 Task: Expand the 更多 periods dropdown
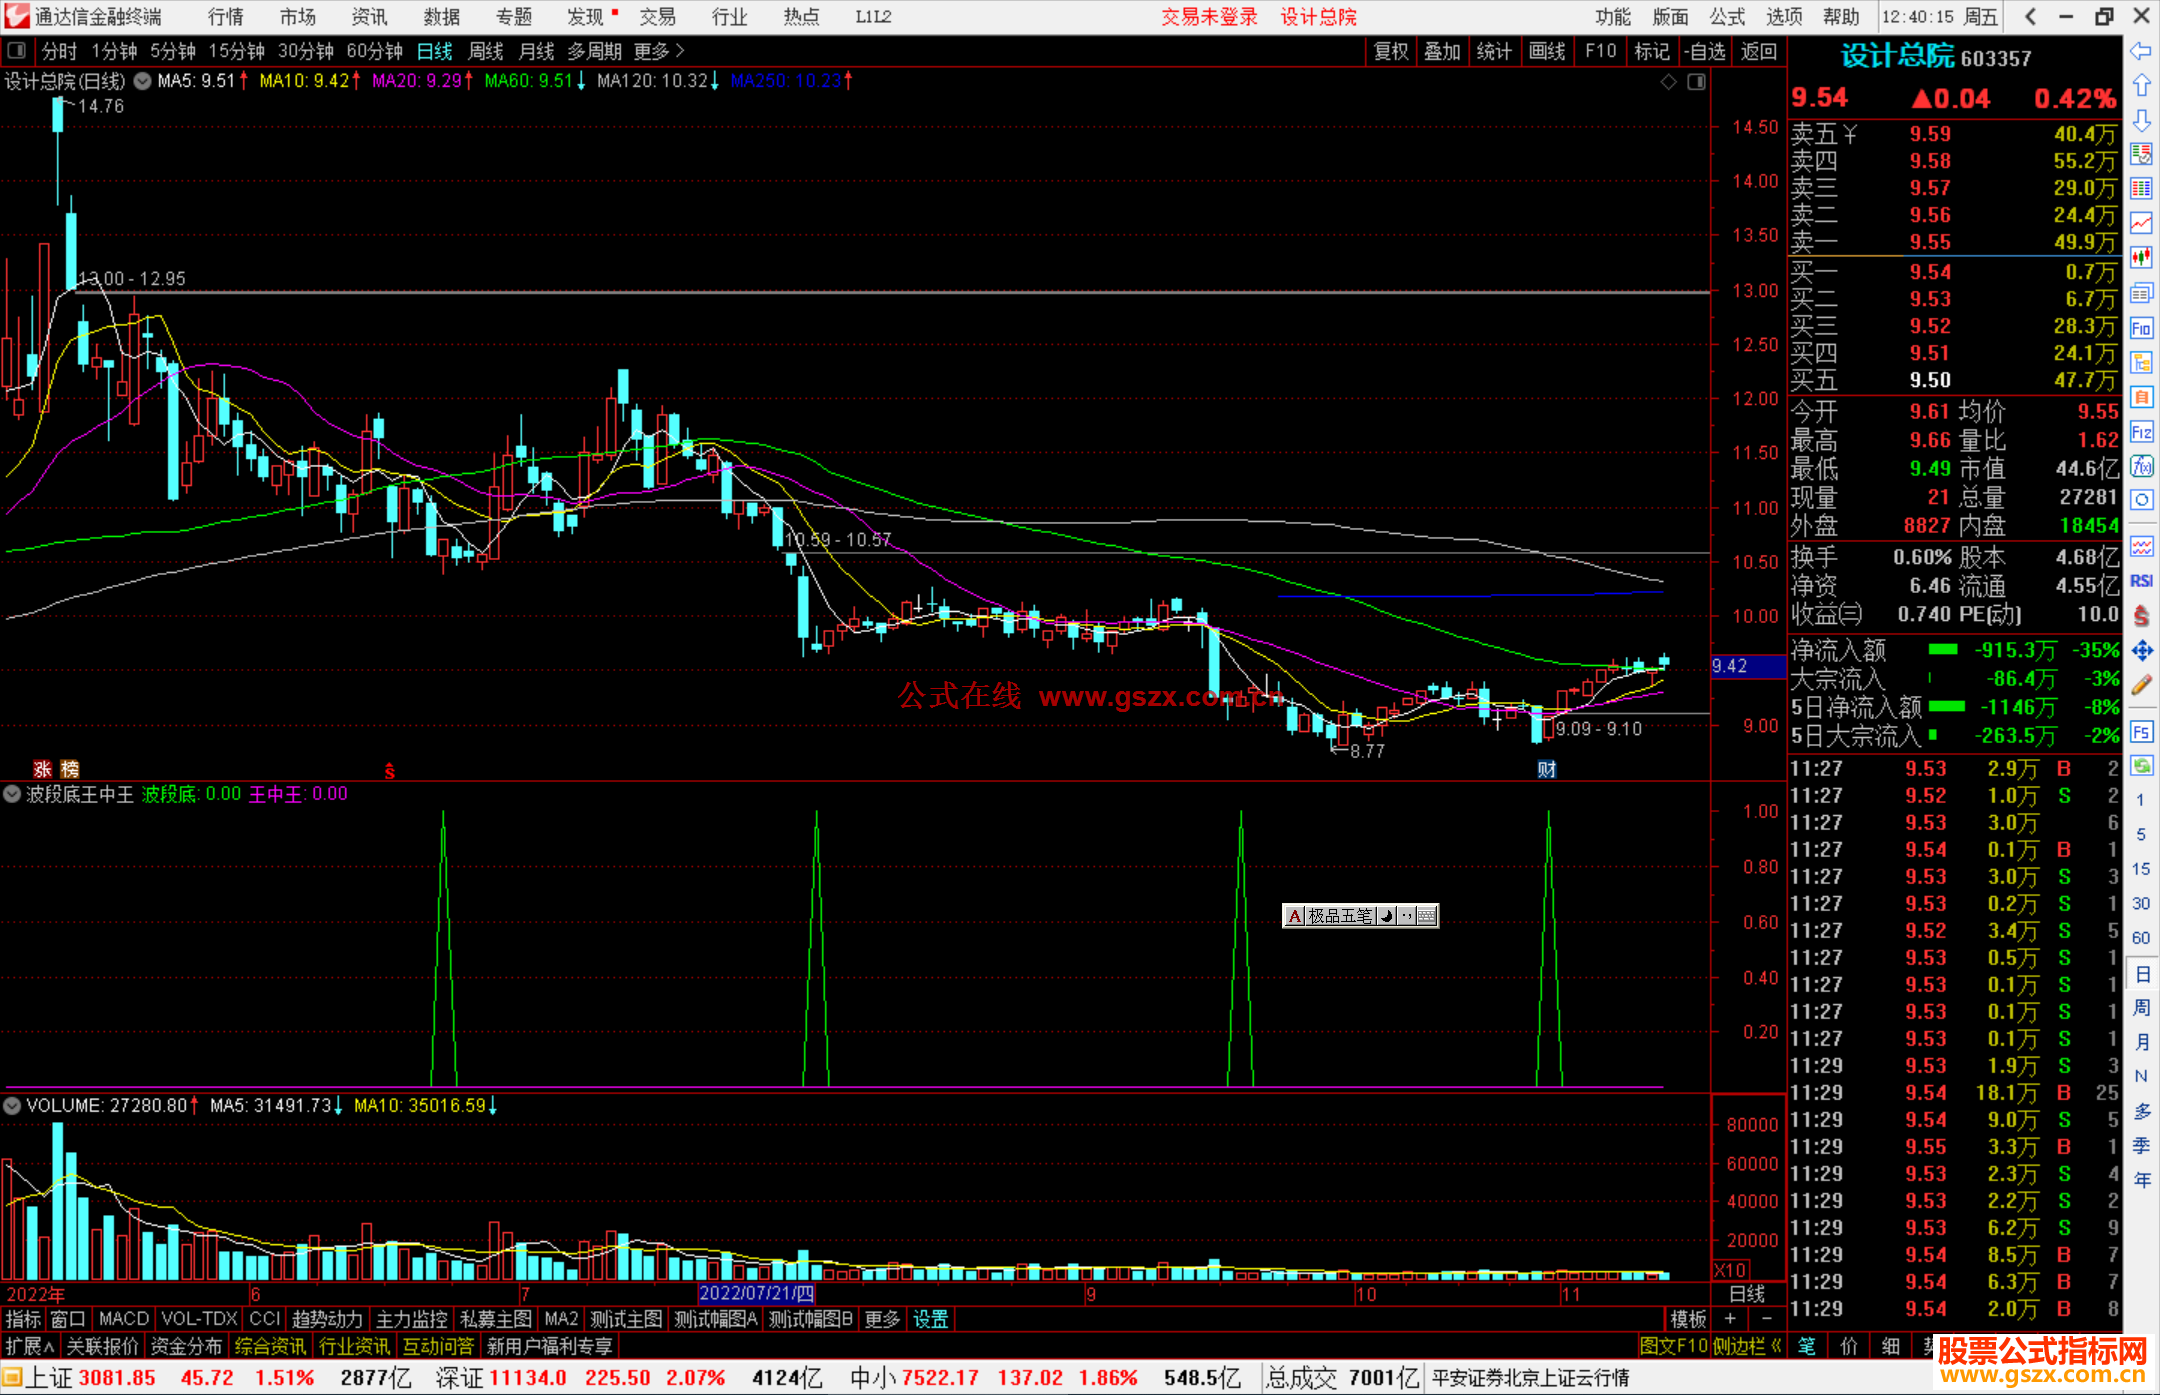pyautogui.click(x=659, y=51)
